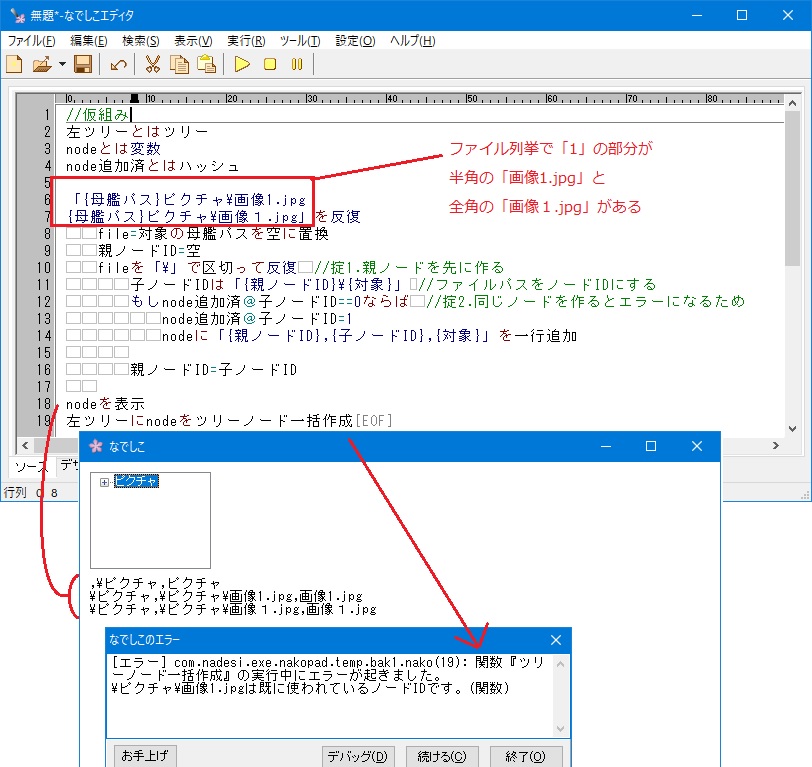812x767 pixels.
Task: Open the 検索(S) menu
Action: 140,40
